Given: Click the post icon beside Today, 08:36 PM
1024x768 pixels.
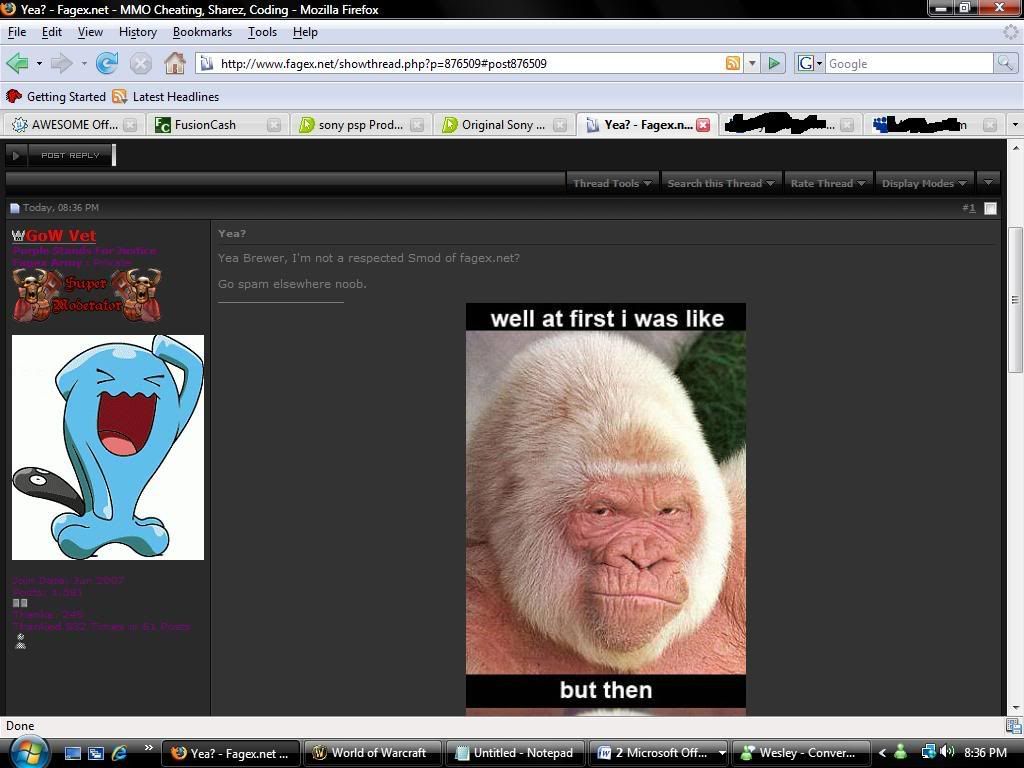Looking at the screenshot, I should coord(15,208).
